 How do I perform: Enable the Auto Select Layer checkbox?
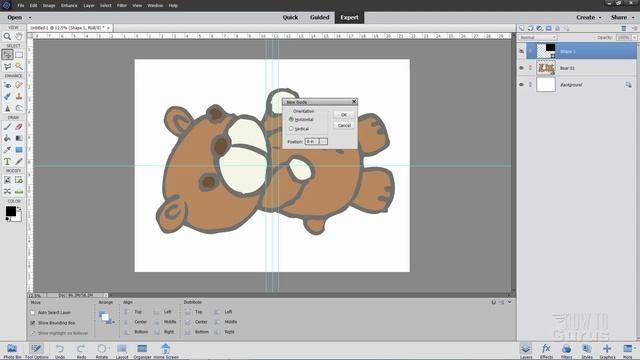tap(33, 313)
